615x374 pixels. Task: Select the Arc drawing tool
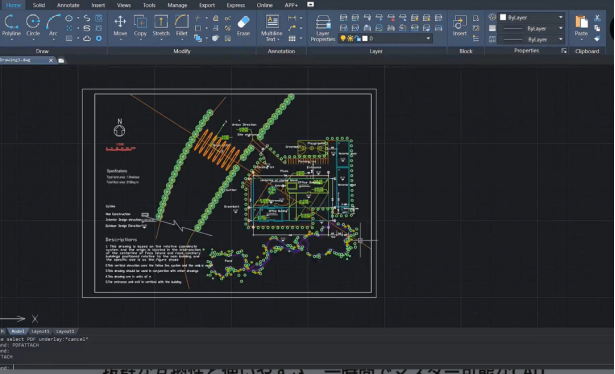(x=53, y=25)
